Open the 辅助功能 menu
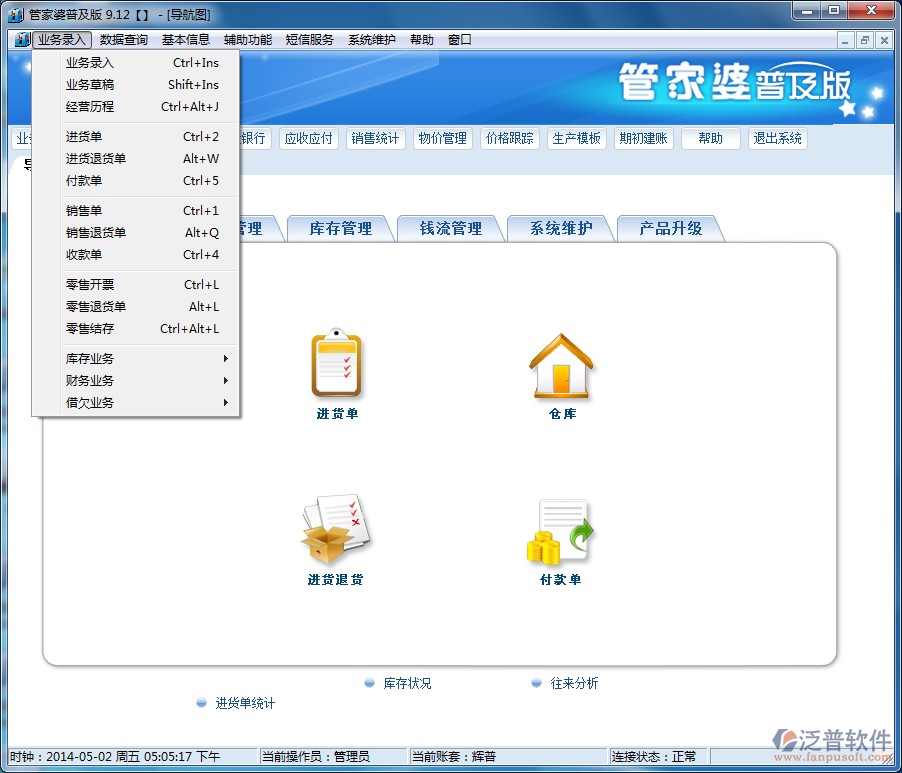902x773 pixels. [x=248, y=40]
